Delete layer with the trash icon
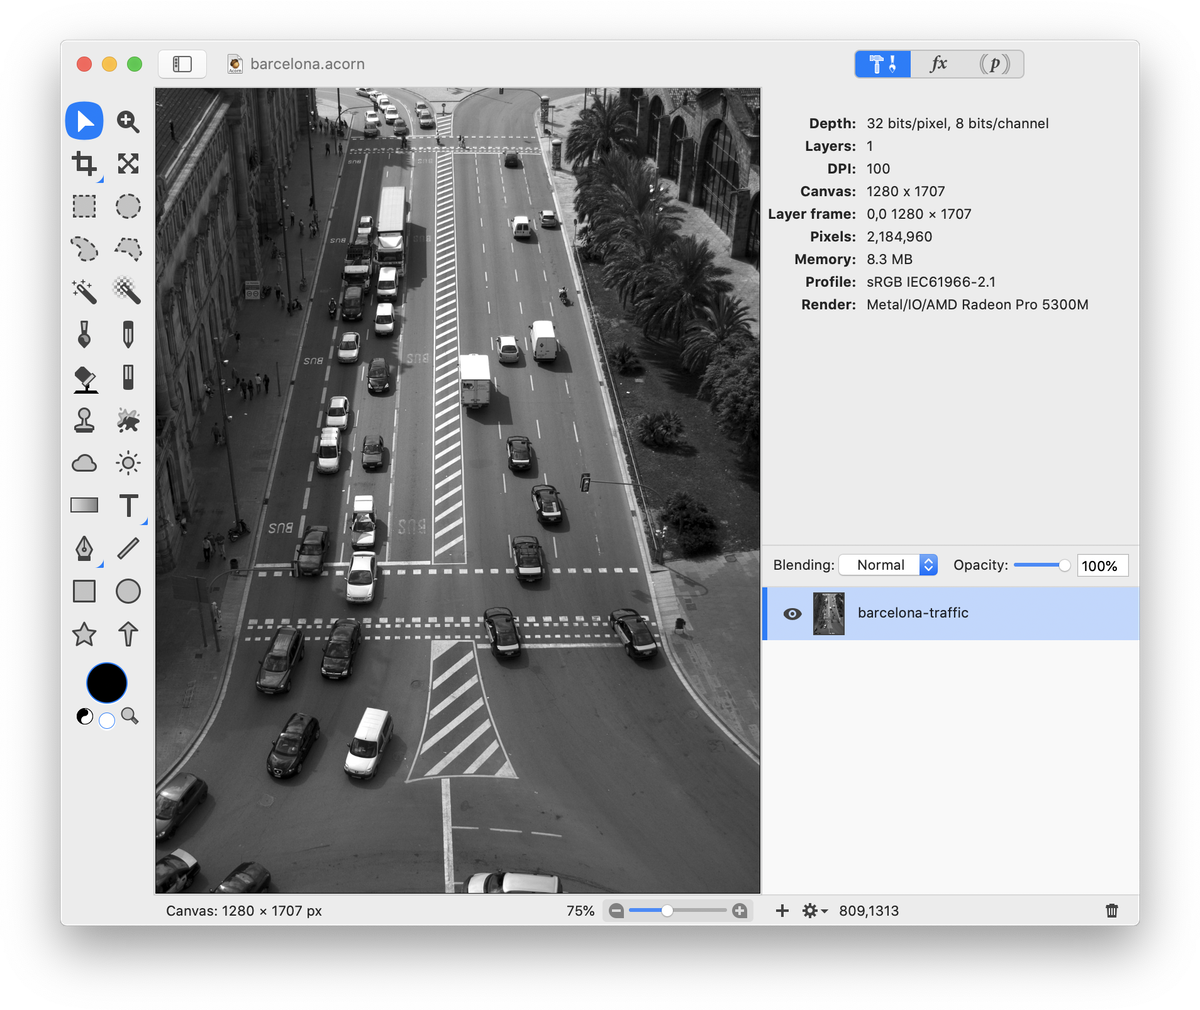This screenshot has height=1010, width=1200. tap(1112, 911)
